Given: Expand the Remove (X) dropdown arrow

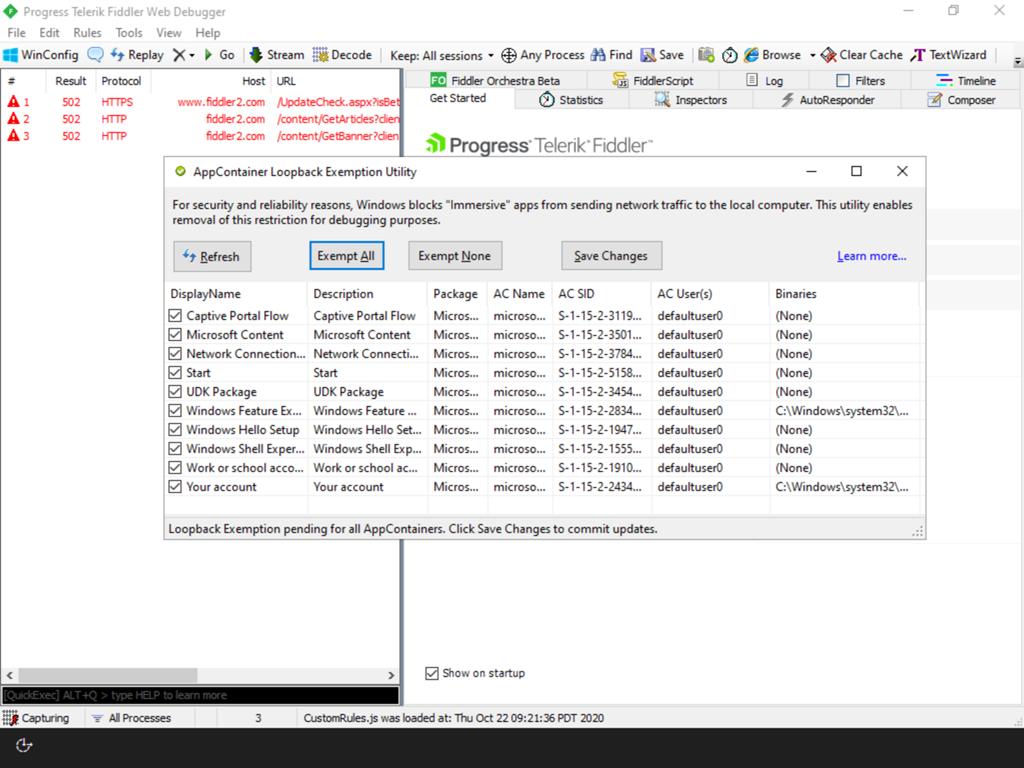Looking at the screenshot, I should coord(191,56).
